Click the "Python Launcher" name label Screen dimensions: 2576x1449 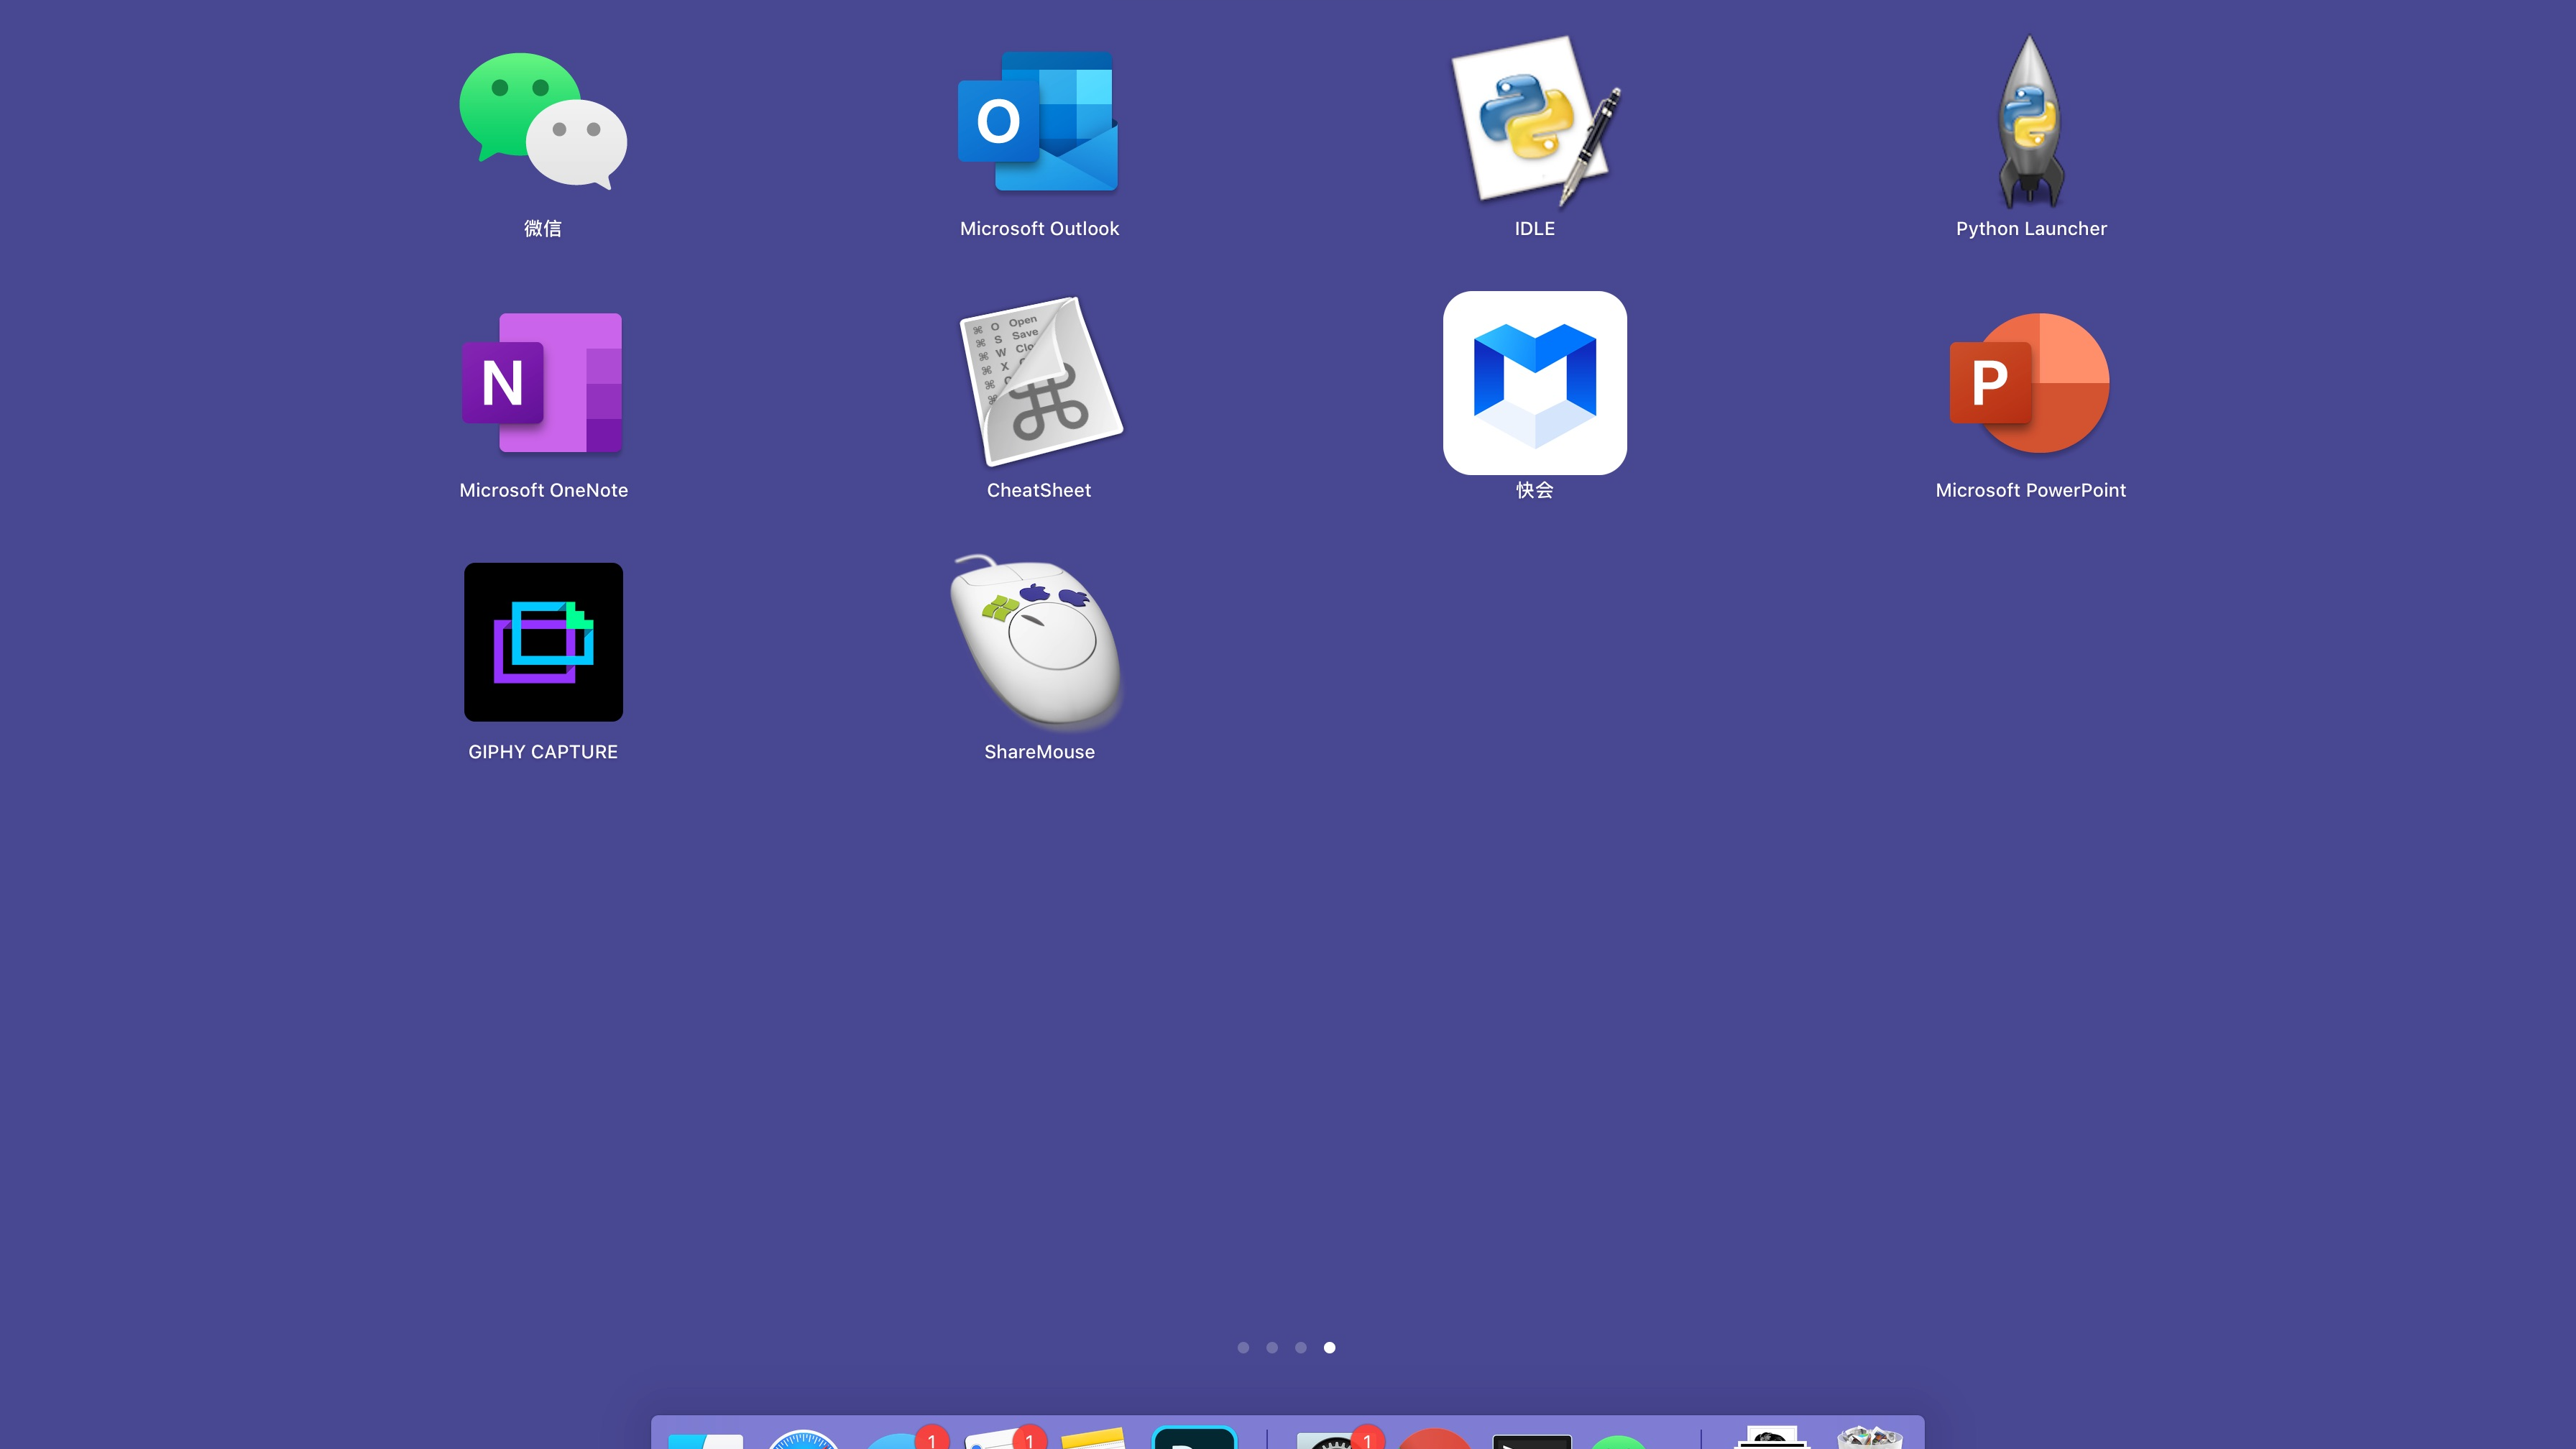(2031, 229)
